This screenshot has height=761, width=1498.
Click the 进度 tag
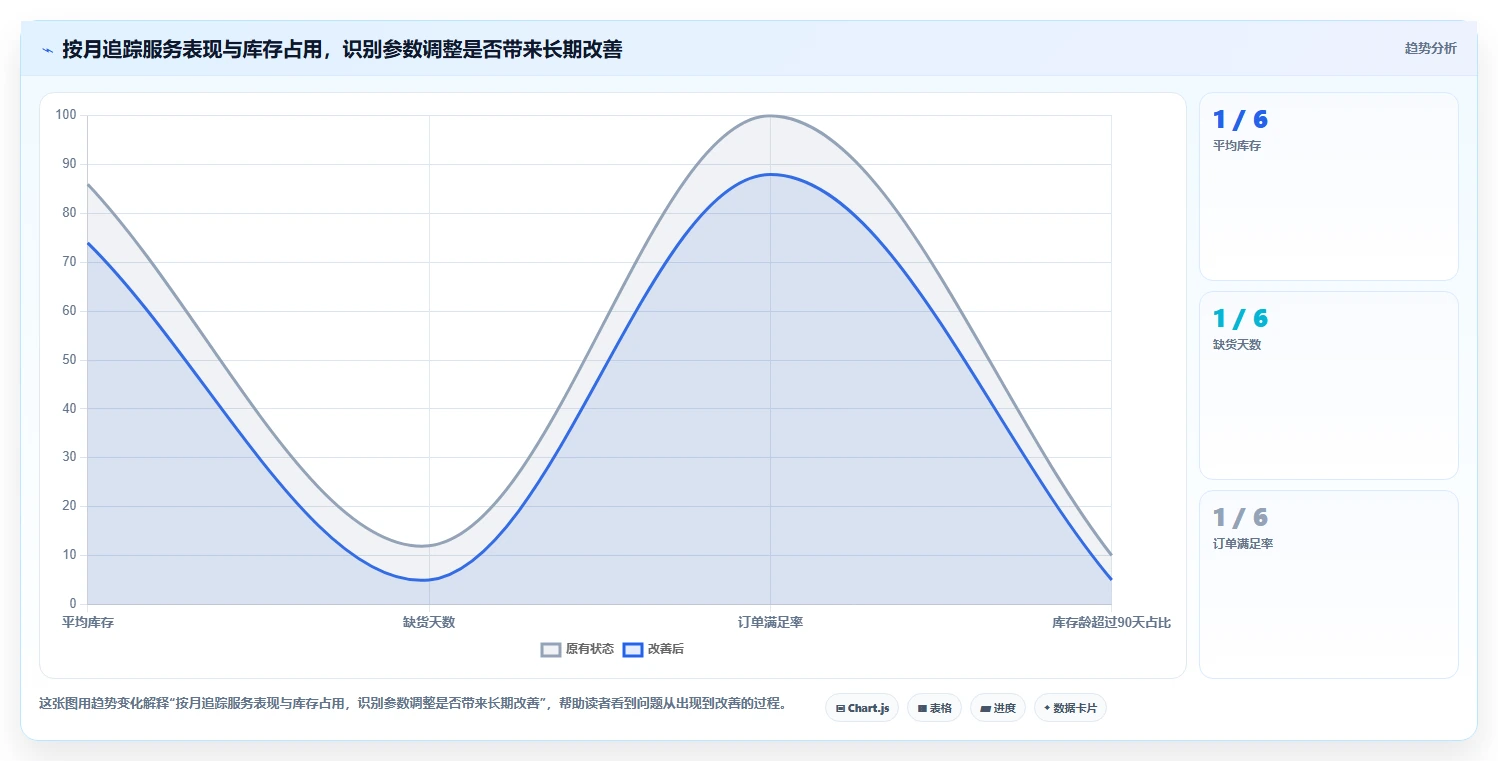pyautogui.click(x=998, y=708)
